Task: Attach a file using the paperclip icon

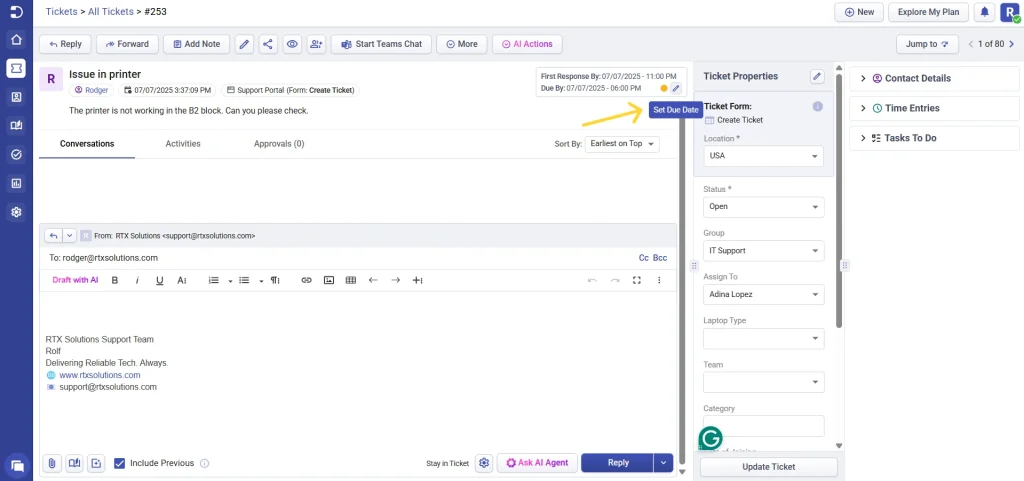Action: [x=52, y=463]
